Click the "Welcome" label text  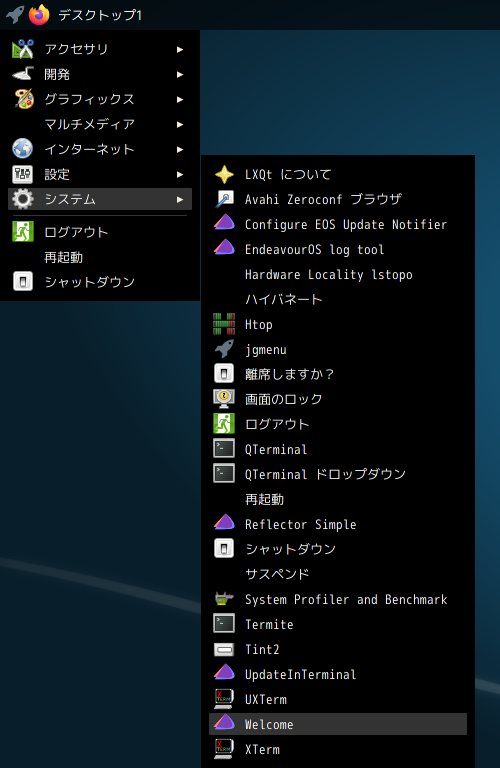tap(269, 724)
